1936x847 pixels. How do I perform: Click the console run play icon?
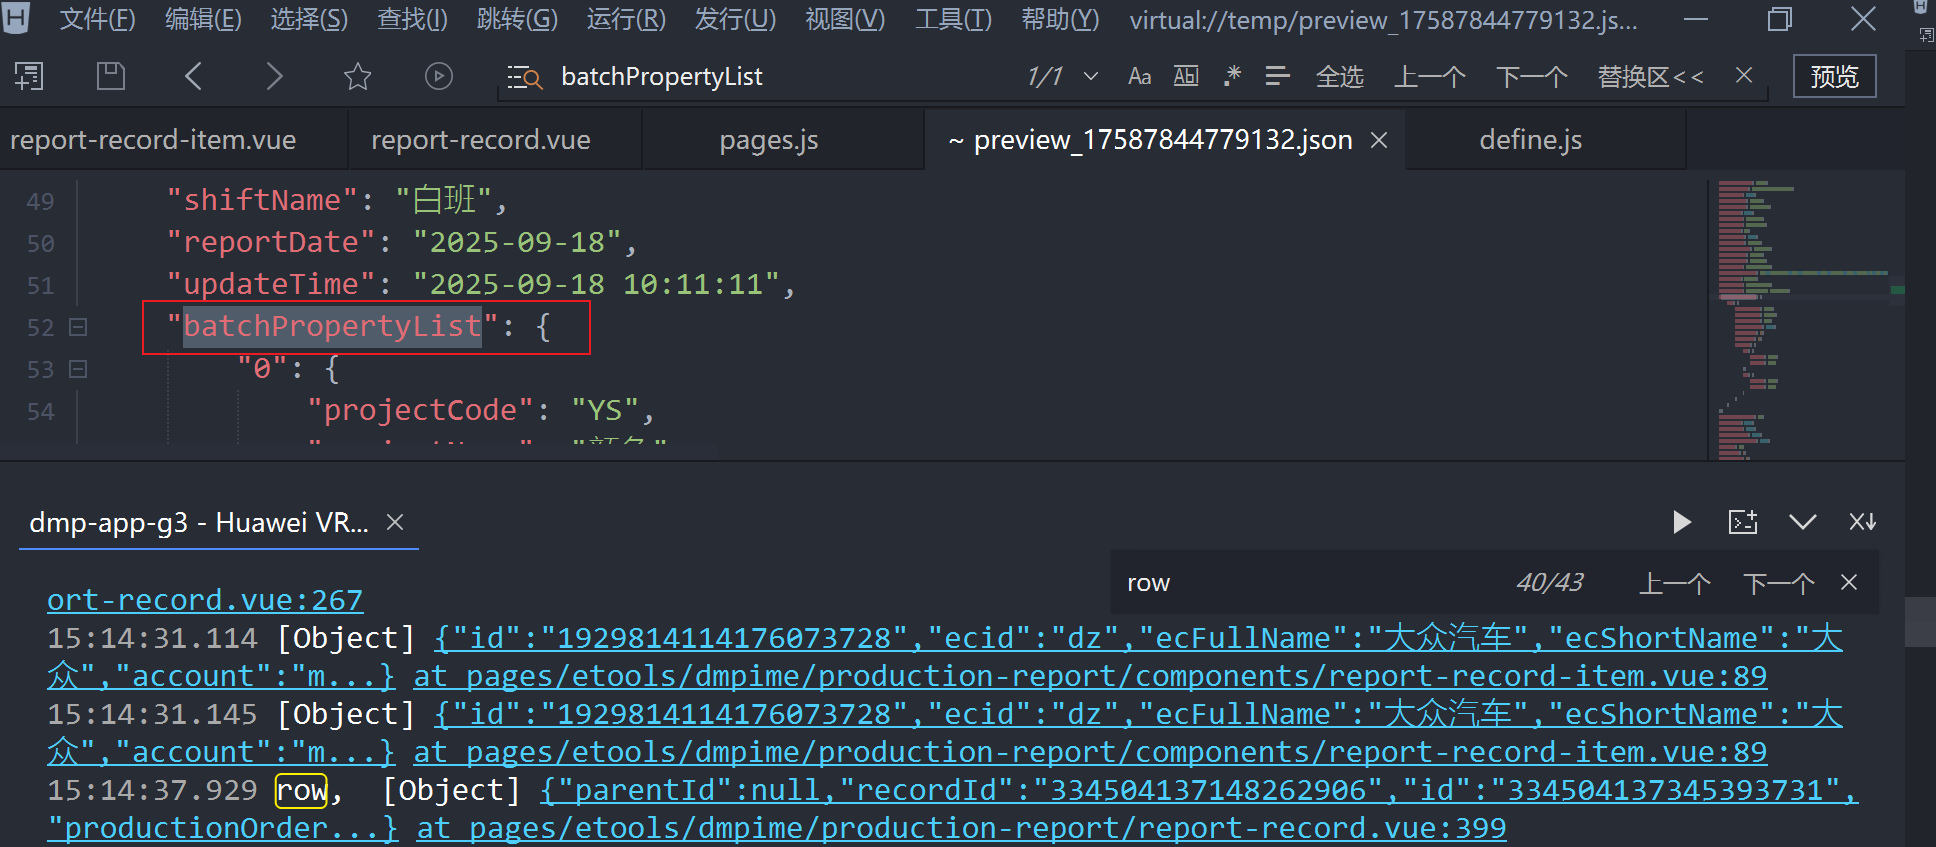pos(1682,522)
